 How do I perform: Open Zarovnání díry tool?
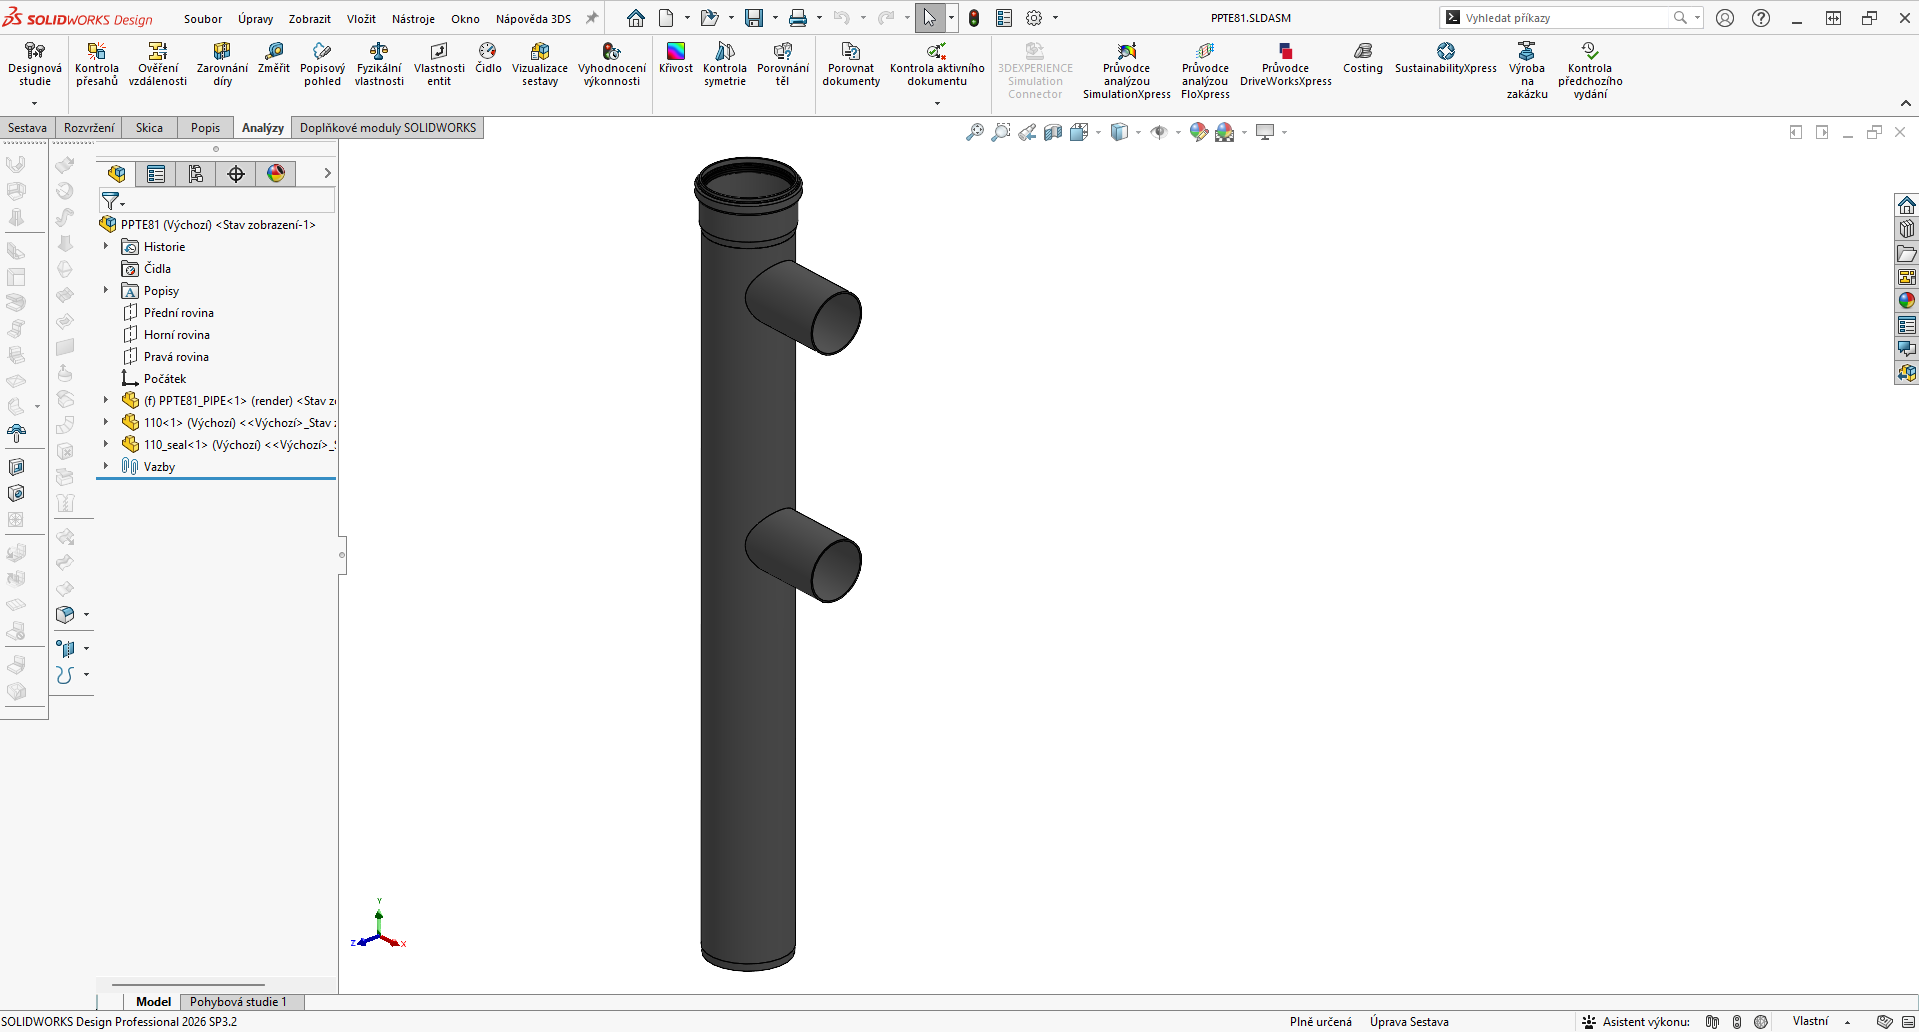[x=222, y=65]
